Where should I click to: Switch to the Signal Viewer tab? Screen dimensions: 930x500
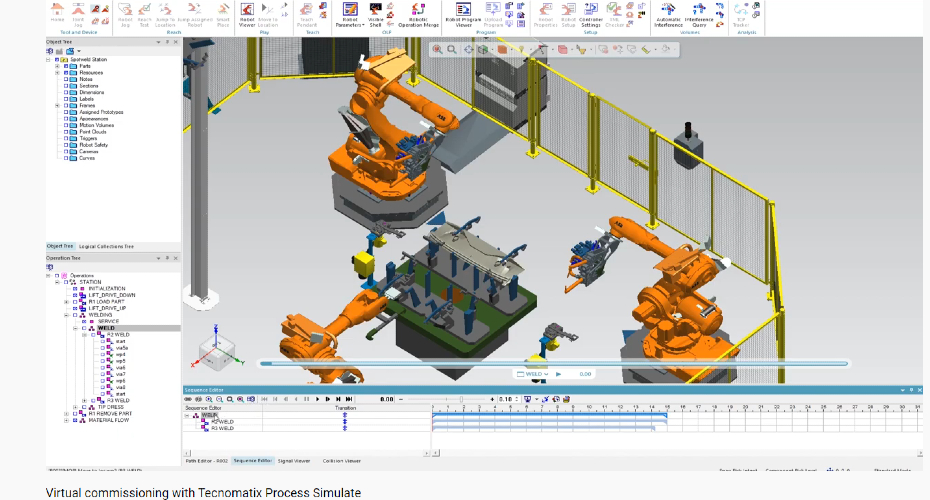(293, 461)
